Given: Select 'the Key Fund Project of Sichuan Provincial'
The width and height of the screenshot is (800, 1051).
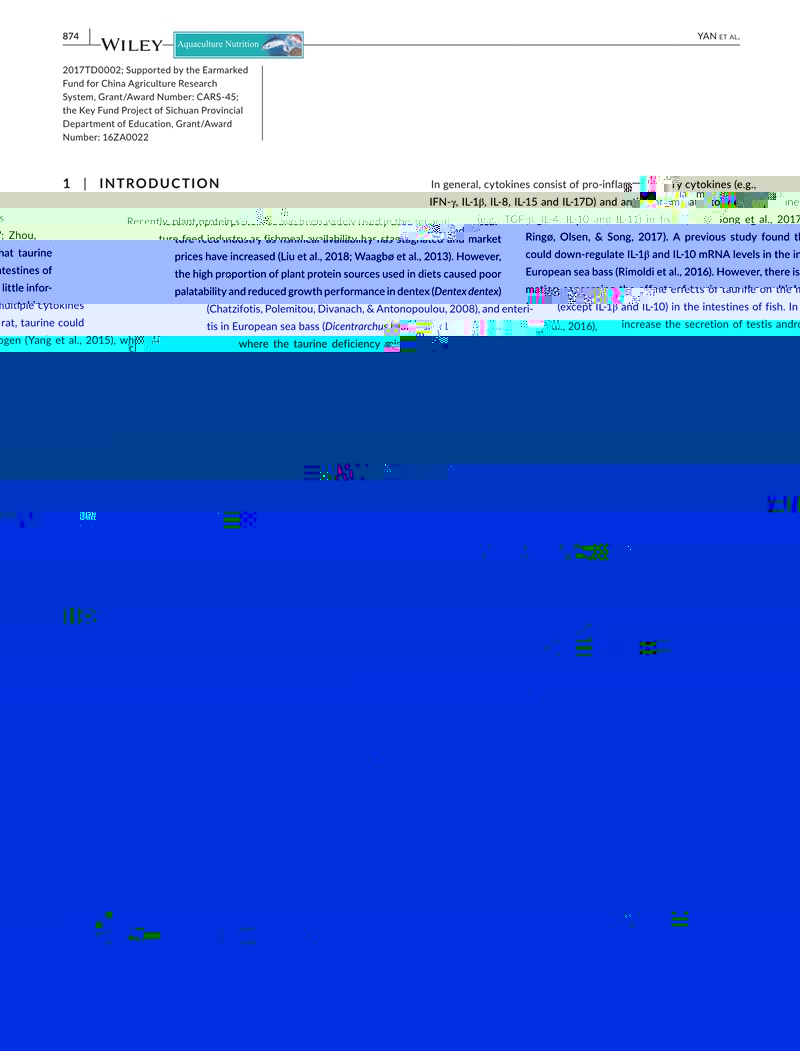Looking at the screenshot, I should (x=153, y=110).
